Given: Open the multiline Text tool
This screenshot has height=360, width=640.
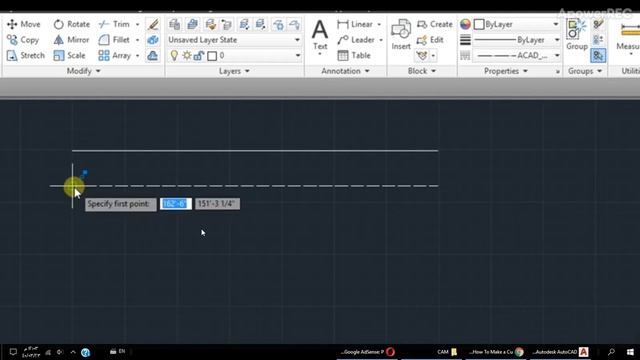Looking at the screenshot, I should tap(320, 36).
